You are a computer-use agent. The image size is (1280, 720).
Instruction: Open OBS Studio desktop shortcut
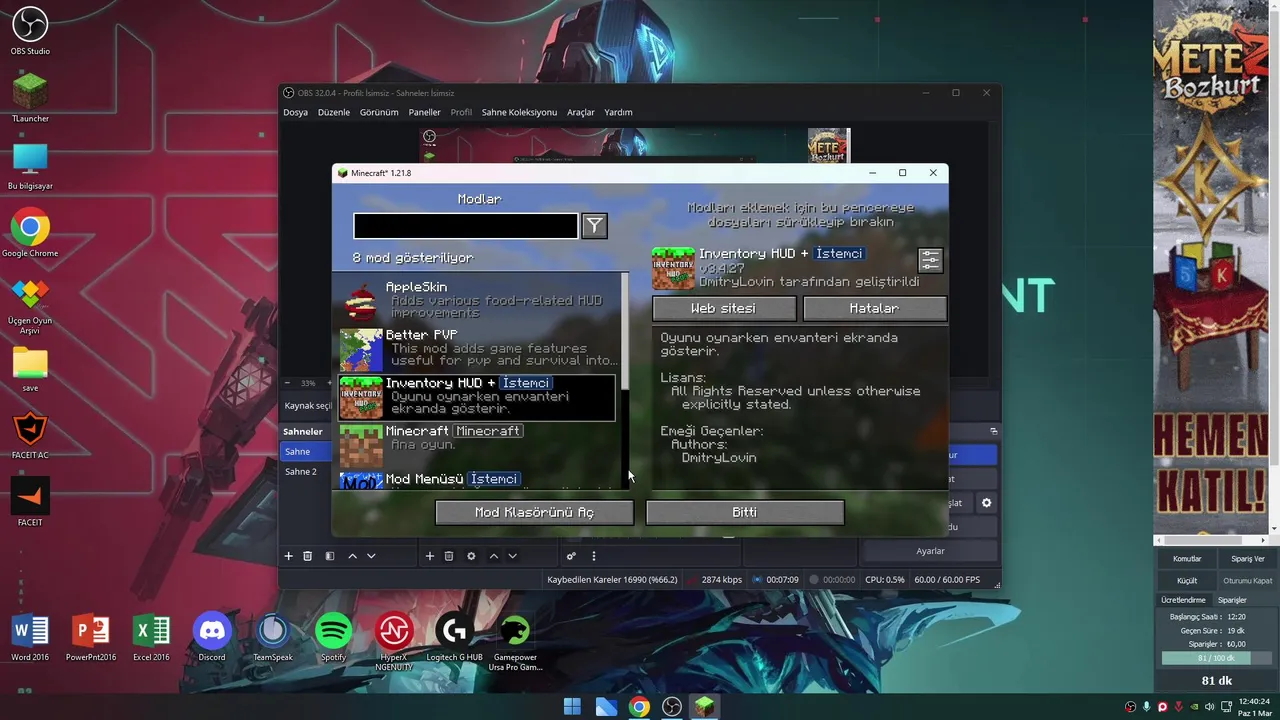coord(30,31)
